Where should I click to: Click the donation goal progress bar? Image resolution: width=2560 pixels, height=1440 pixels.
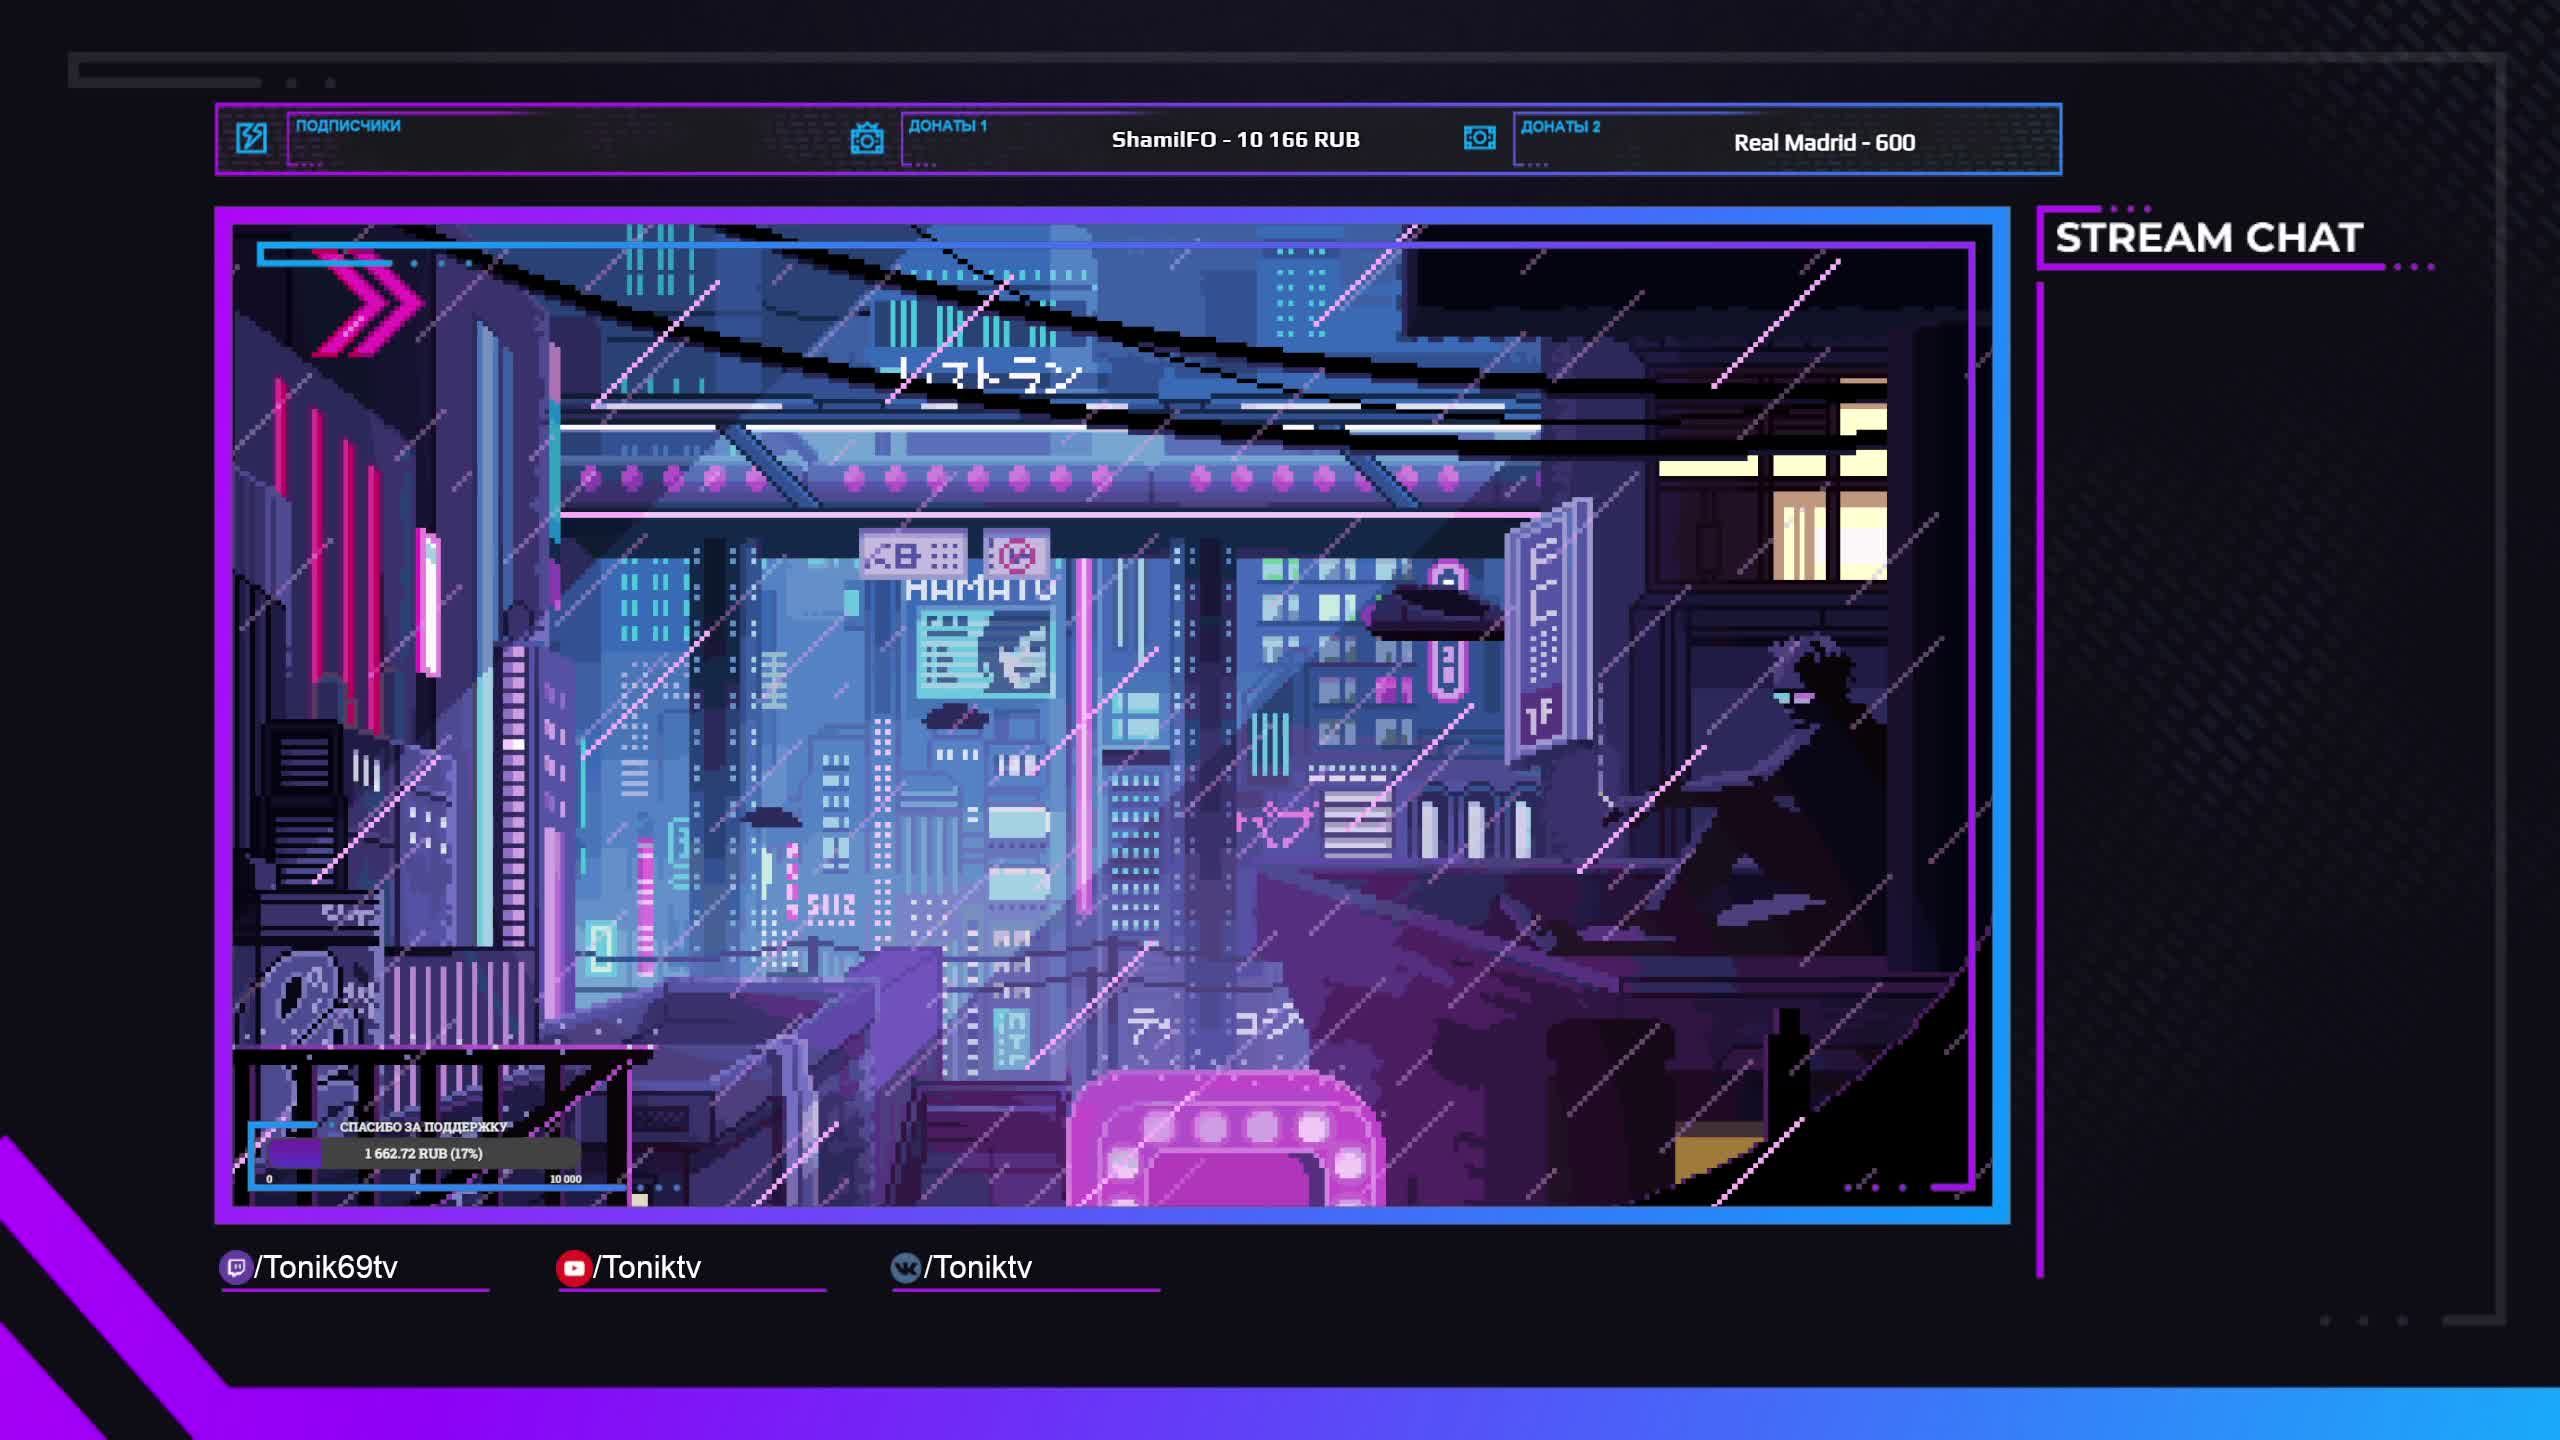pos(423,1153)
